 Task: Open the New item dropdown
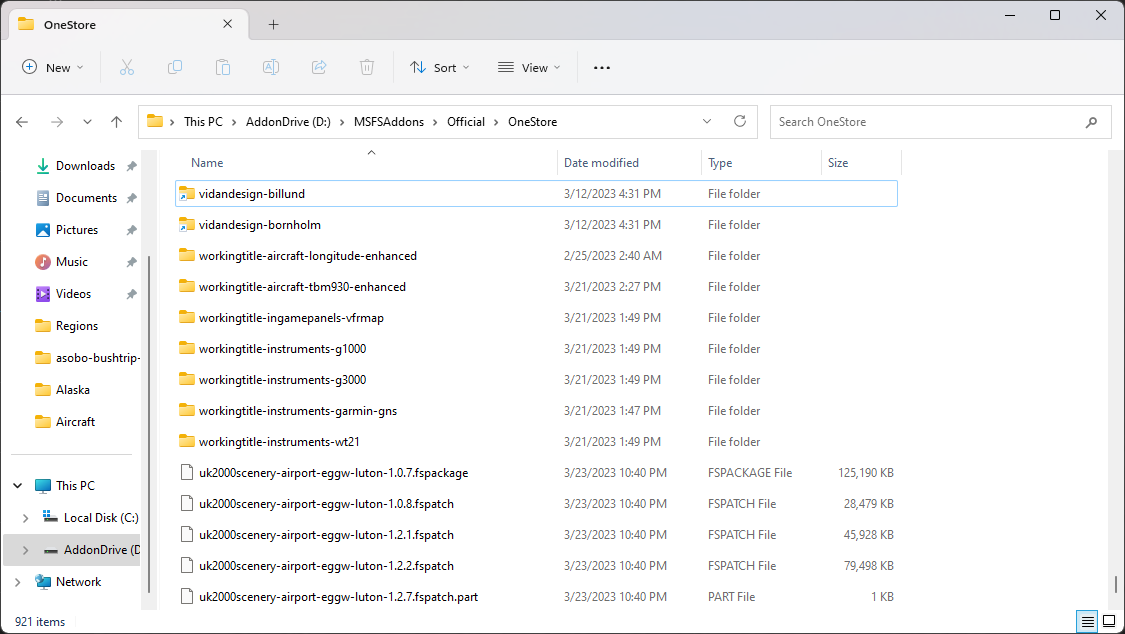pos(53,67)
